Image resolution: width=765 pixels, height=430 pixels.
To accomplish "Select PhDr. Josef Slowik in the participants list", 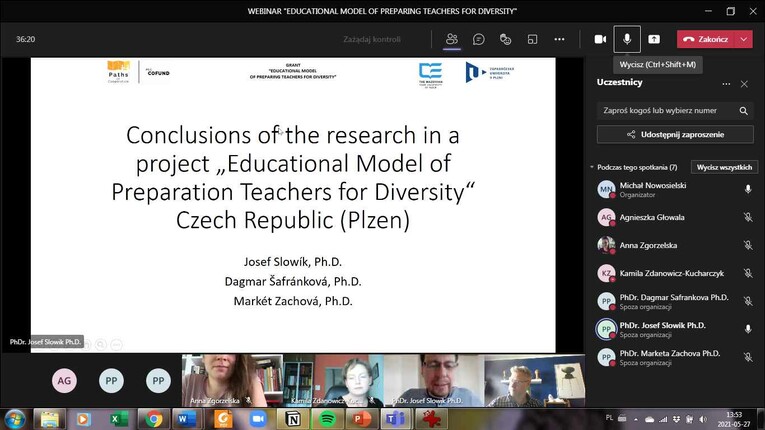I will point(661,326).
